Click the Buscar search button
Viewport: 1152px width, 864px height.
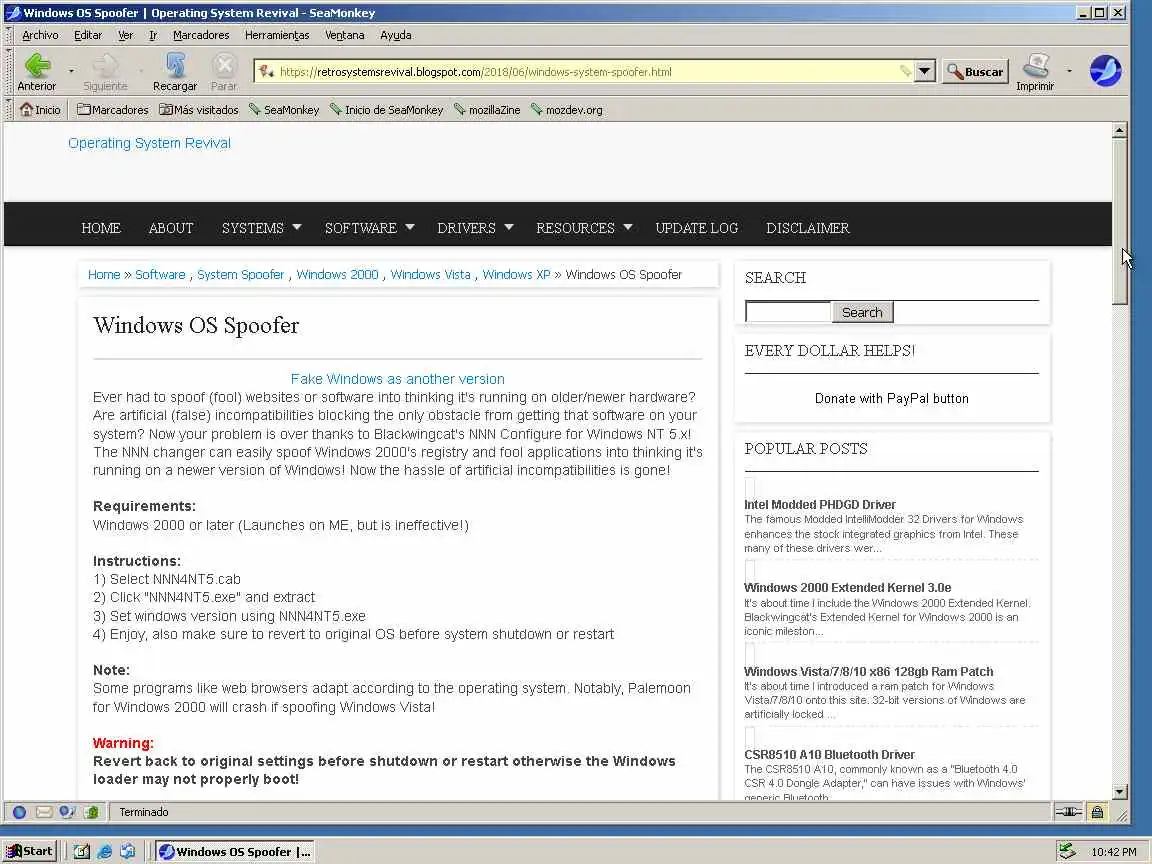[x=976, y=71]
